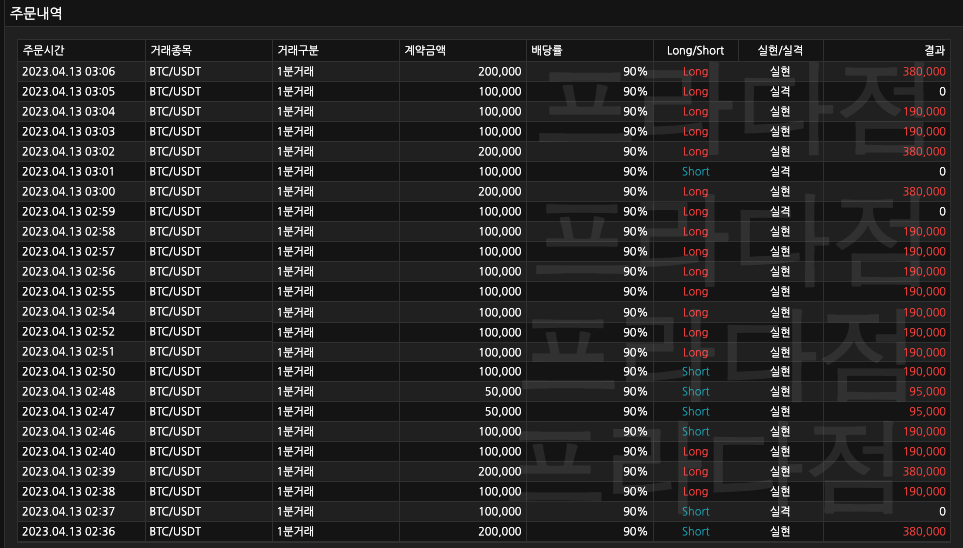Click the 거래종목 column header

[x=171, y=50]
